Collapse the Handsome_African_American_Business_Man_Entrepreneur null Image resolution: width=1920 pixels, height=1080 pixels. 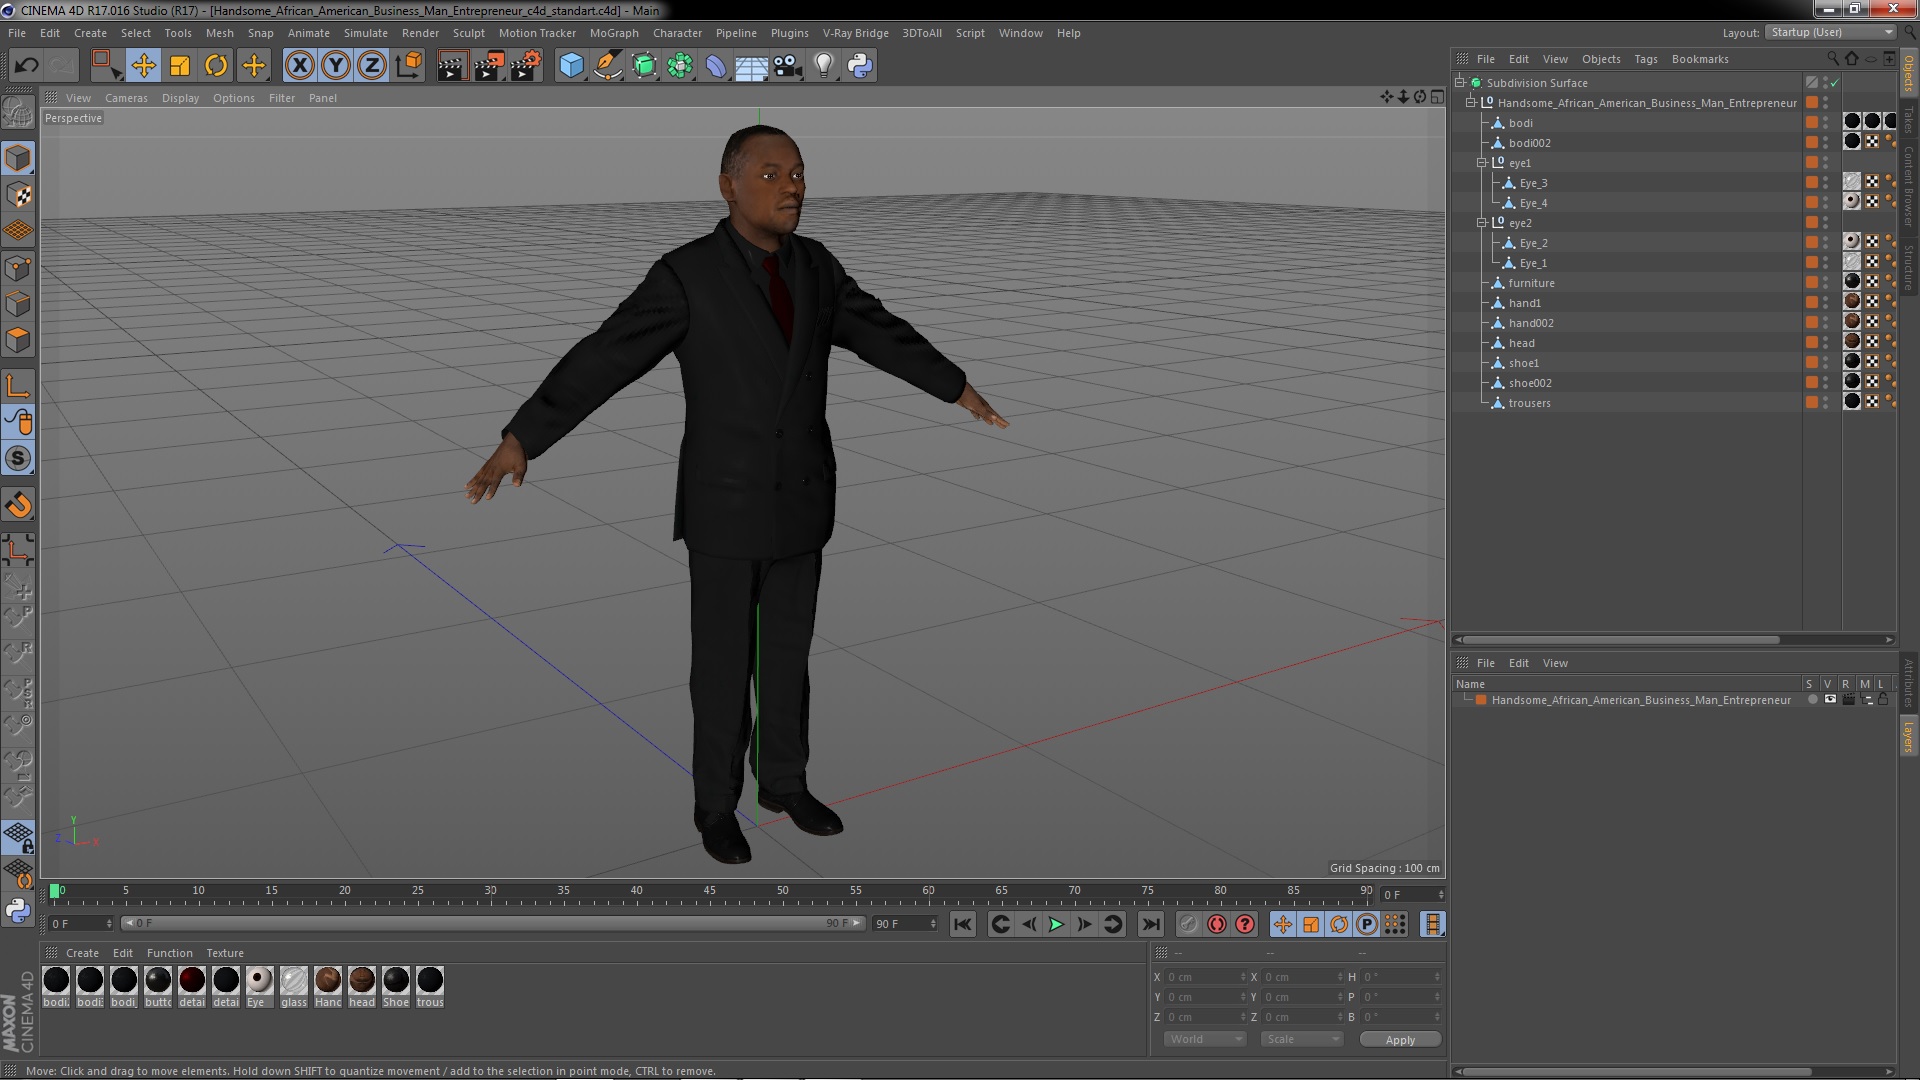tap(1472, 103)
